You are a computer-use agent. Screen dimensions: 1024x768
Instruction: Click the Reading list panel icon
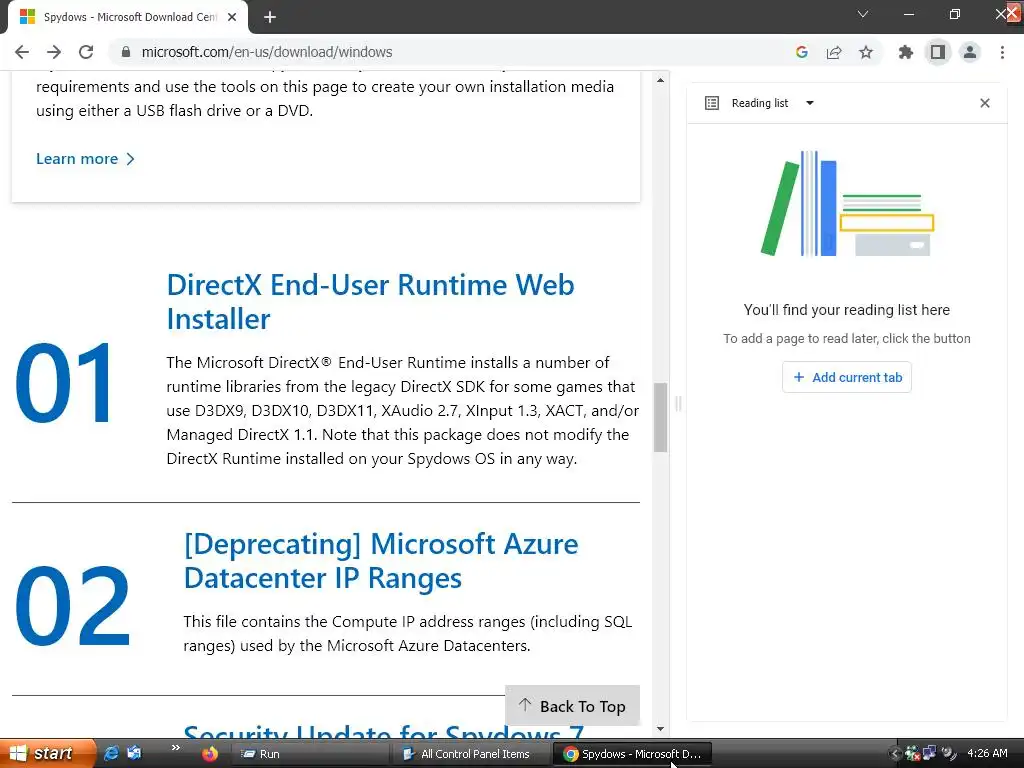(712, 103)
